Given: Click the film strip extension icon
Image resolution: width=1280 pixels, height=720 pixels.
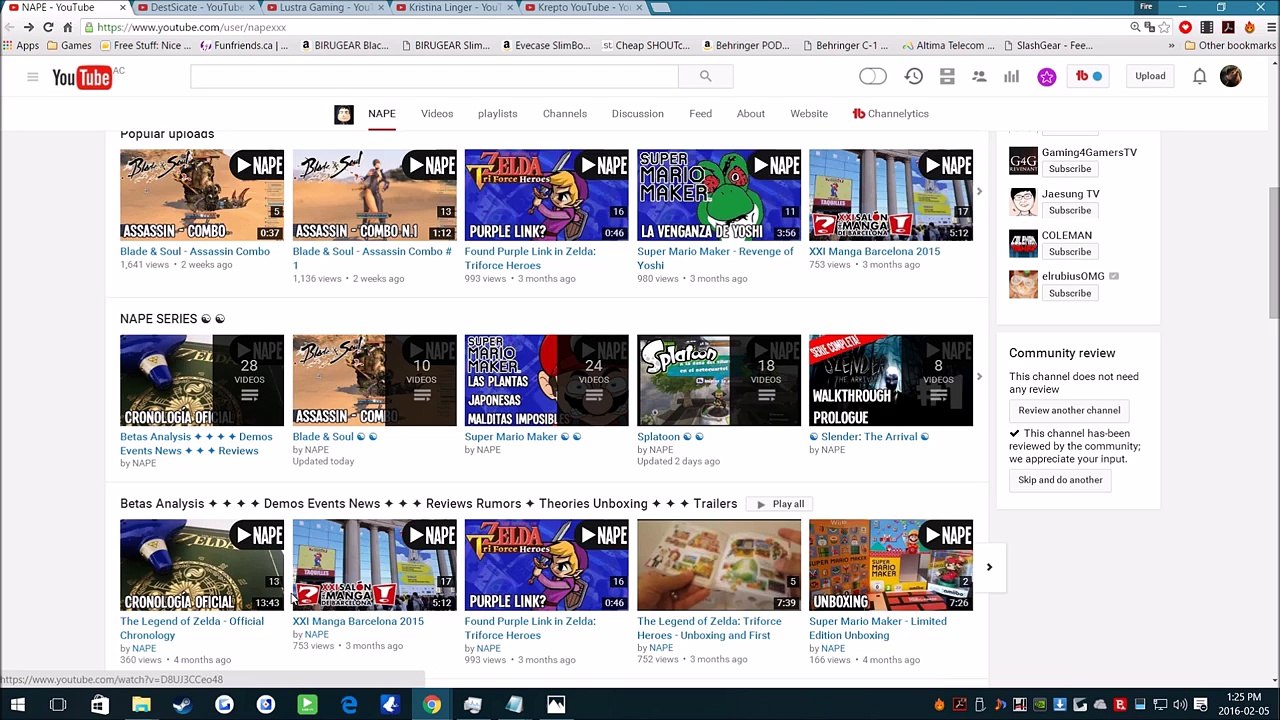Looking at the screenshot, I should (x=1207, y=27).
